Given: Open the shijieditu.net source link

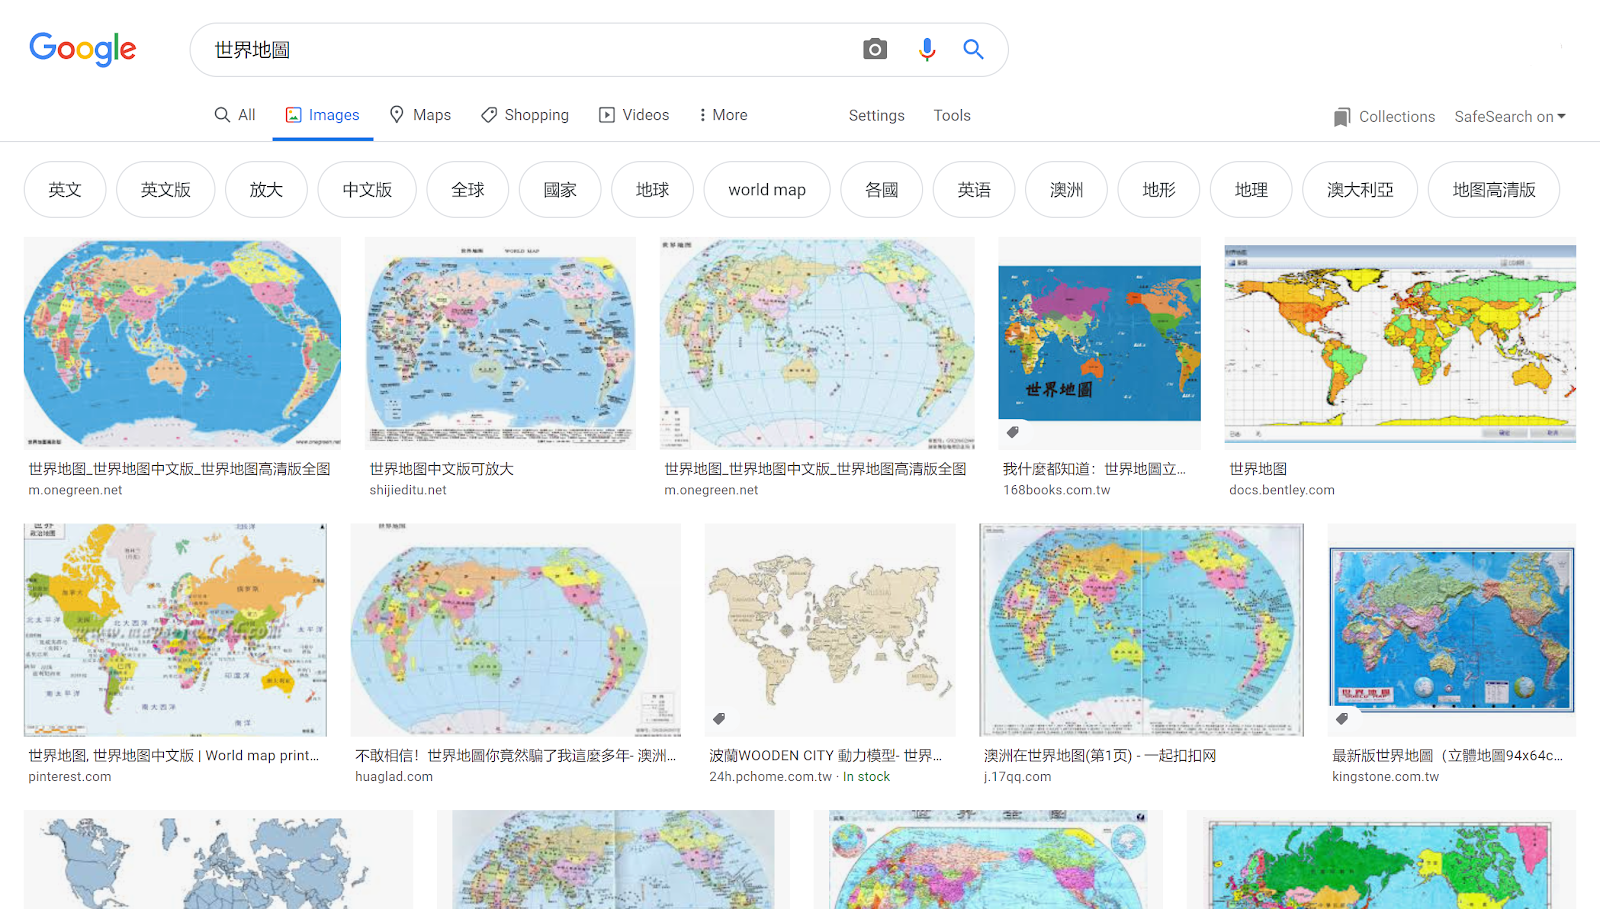Looking at the screenshot, I should pyautogui.click(x=408, y=490).
